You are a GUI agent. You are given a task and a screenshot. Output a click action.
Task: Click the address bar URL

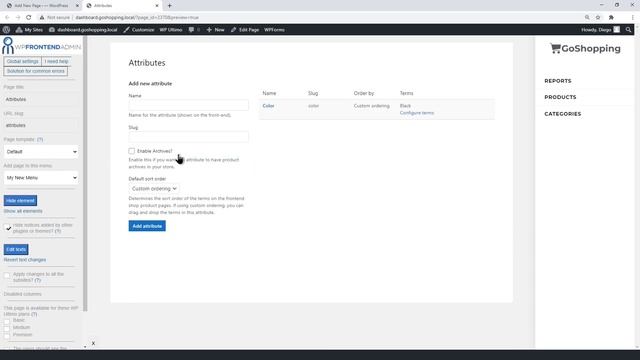137,18
